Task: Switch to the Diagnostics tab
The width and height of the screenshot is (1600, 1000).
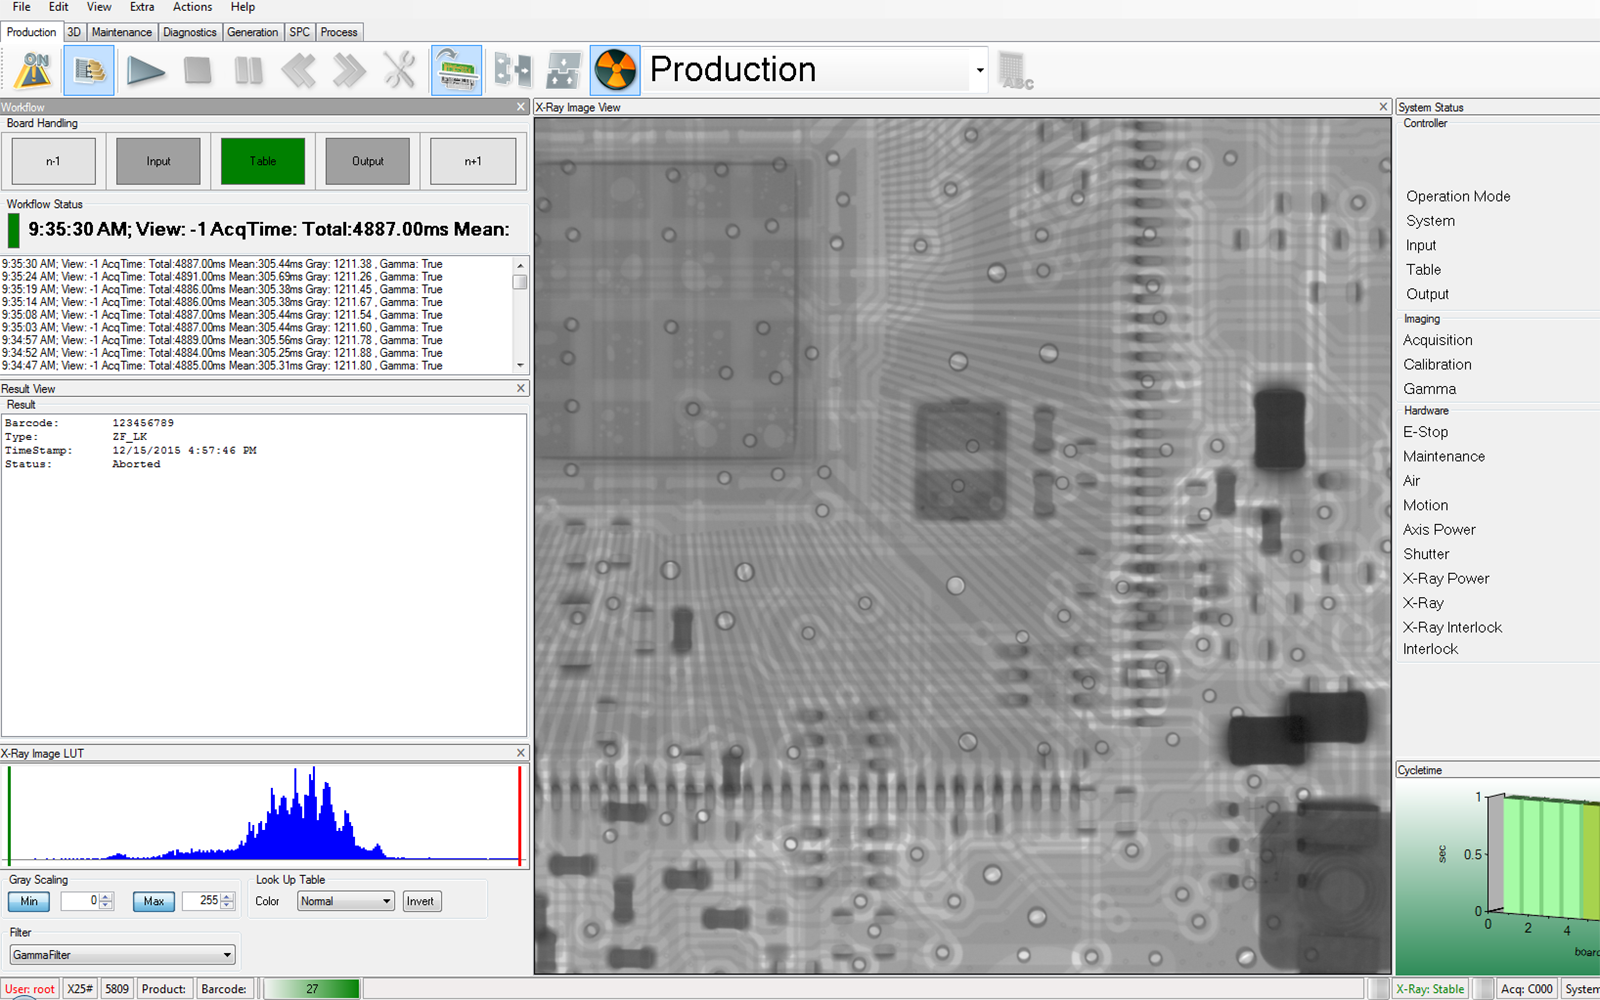Action: point(189,32)
